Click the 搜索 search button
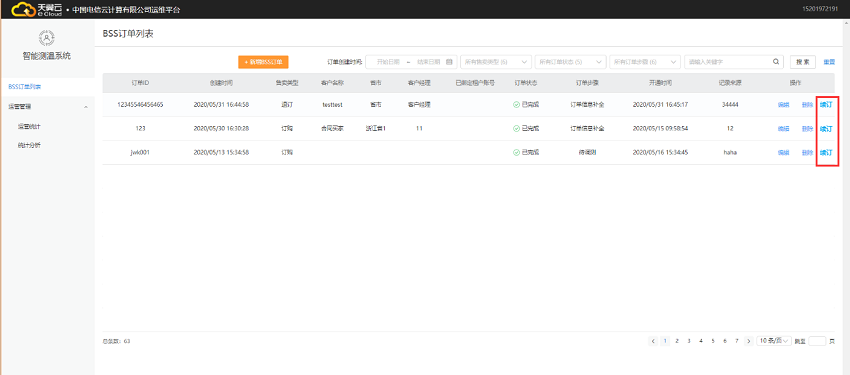Viewport: 850px width, 375px height. (x=802, y=62)
